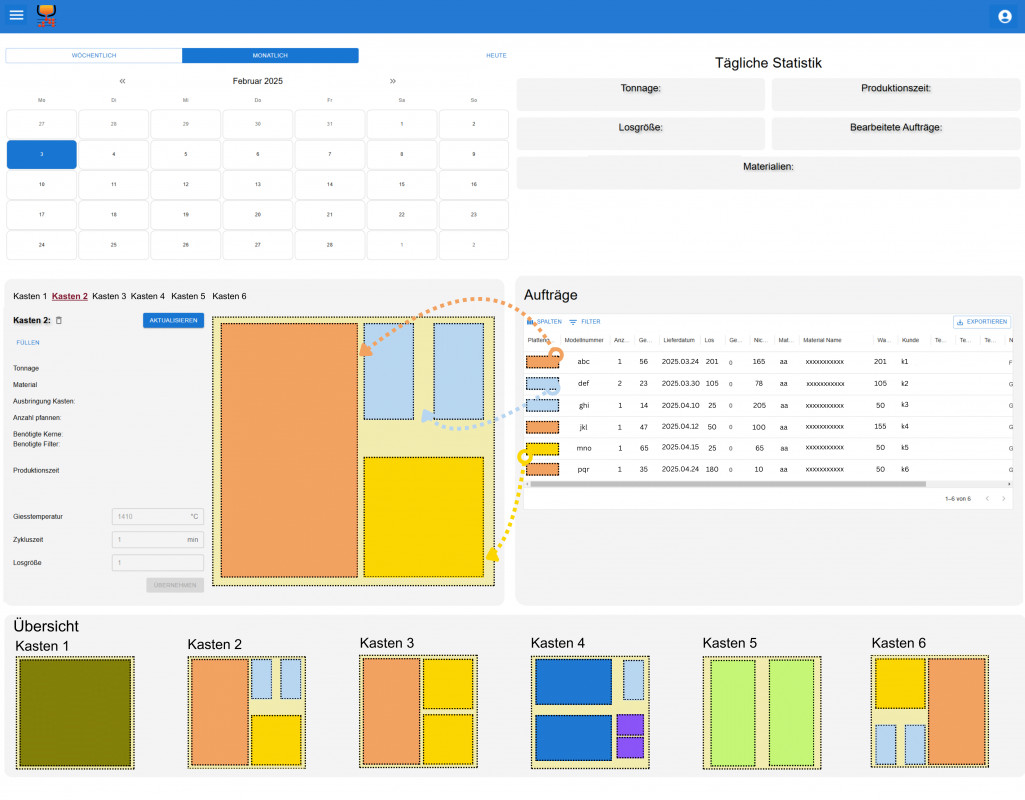Screen dimensions: 1025x800
Task: Select the Kasten 4 tab
Action: (148, 296)
